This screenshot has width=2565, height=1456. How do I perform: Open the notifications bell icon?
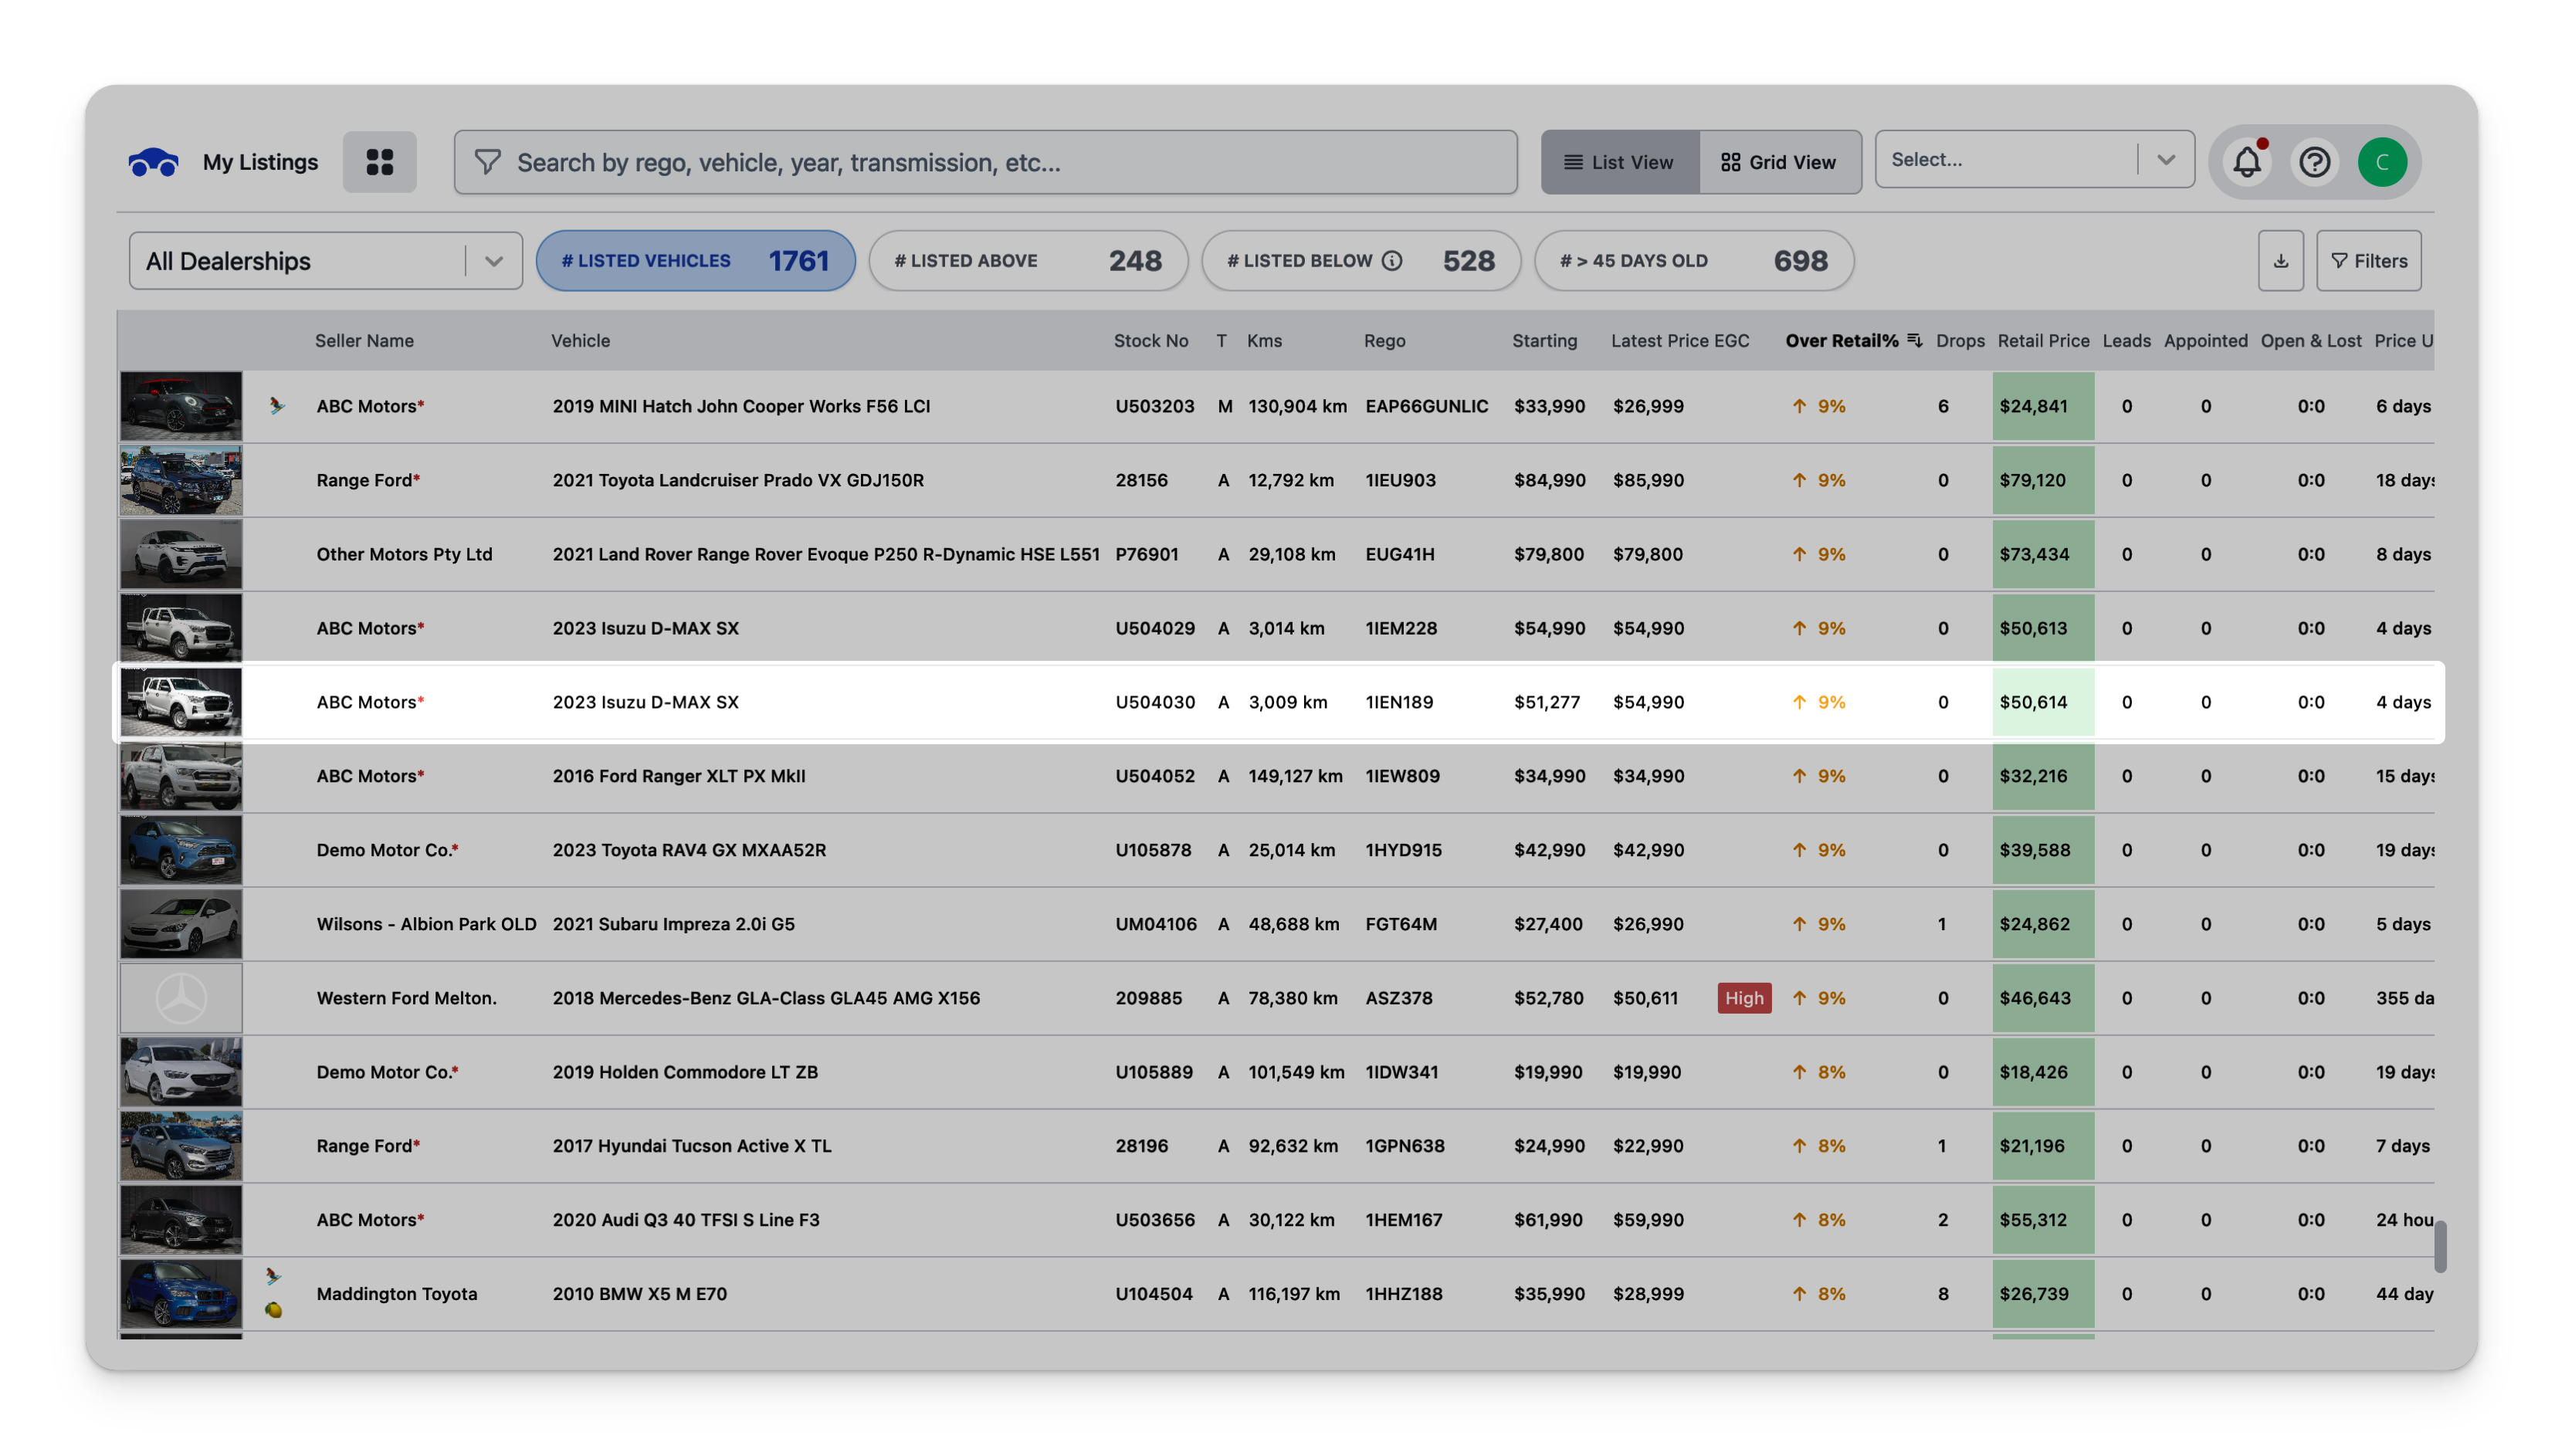coord(2246,162)
